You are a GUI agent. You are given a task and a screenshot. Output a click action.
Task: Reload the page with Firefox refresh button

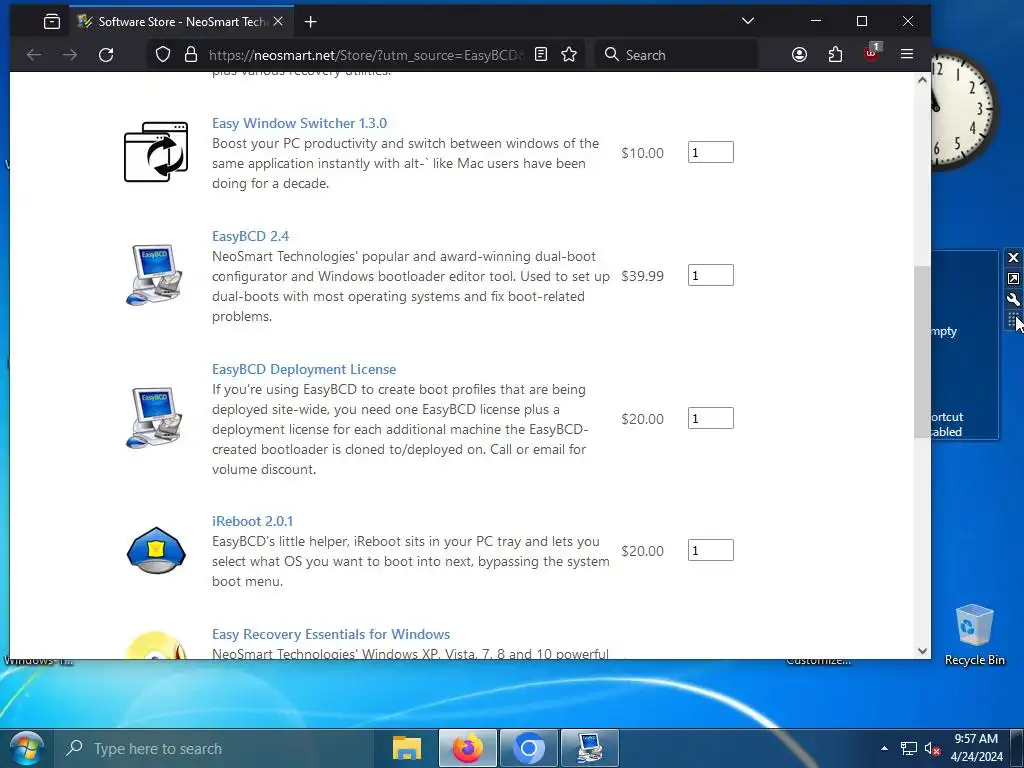coord(106,55)
